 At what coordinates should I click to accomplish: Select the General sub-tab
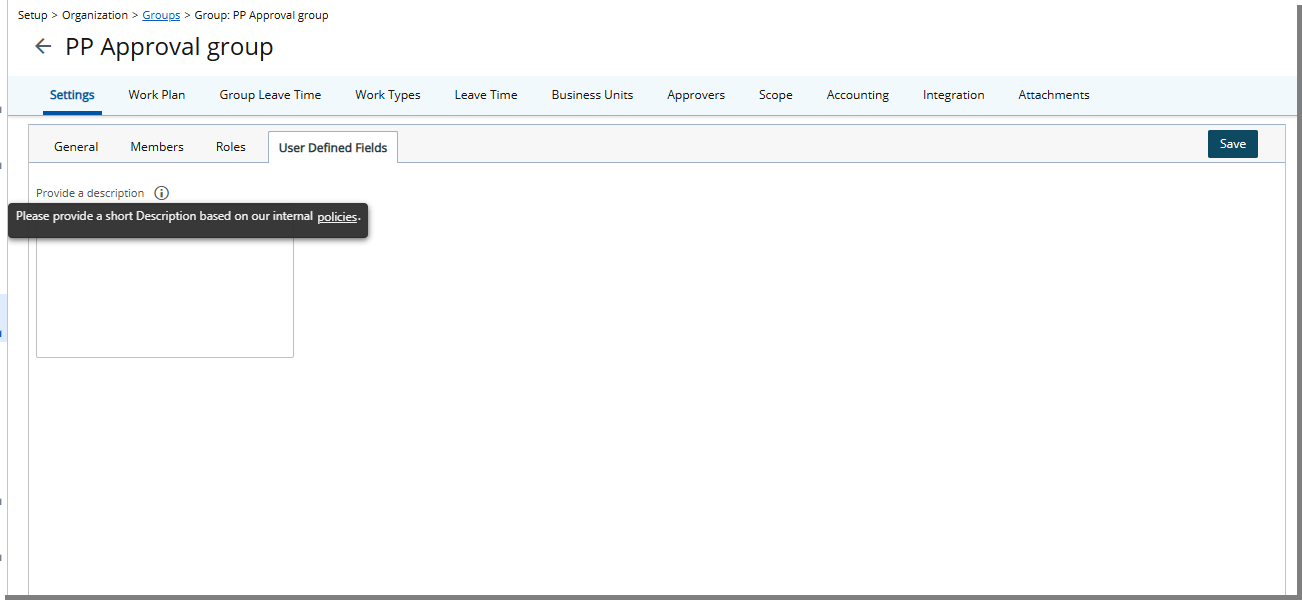[x=75, y=146]
